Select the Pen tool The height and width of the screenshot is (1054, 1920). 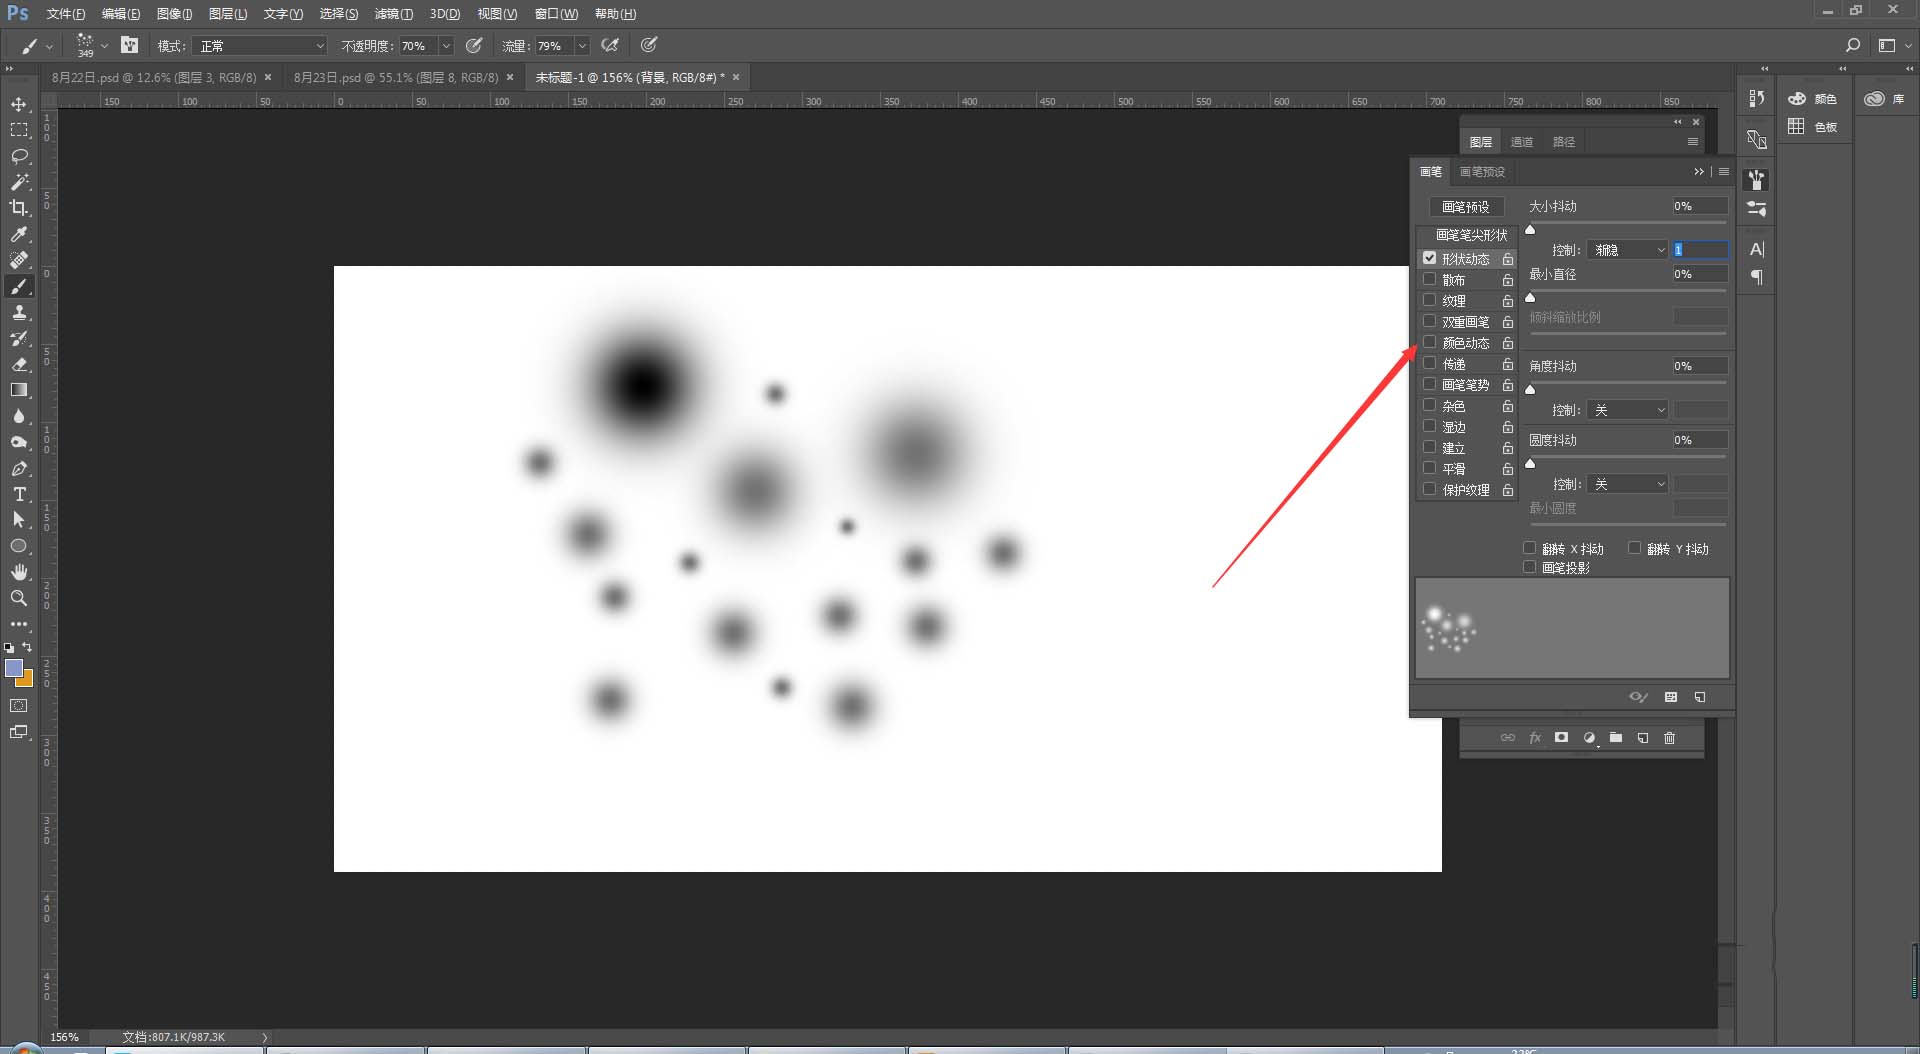point(19,468)
